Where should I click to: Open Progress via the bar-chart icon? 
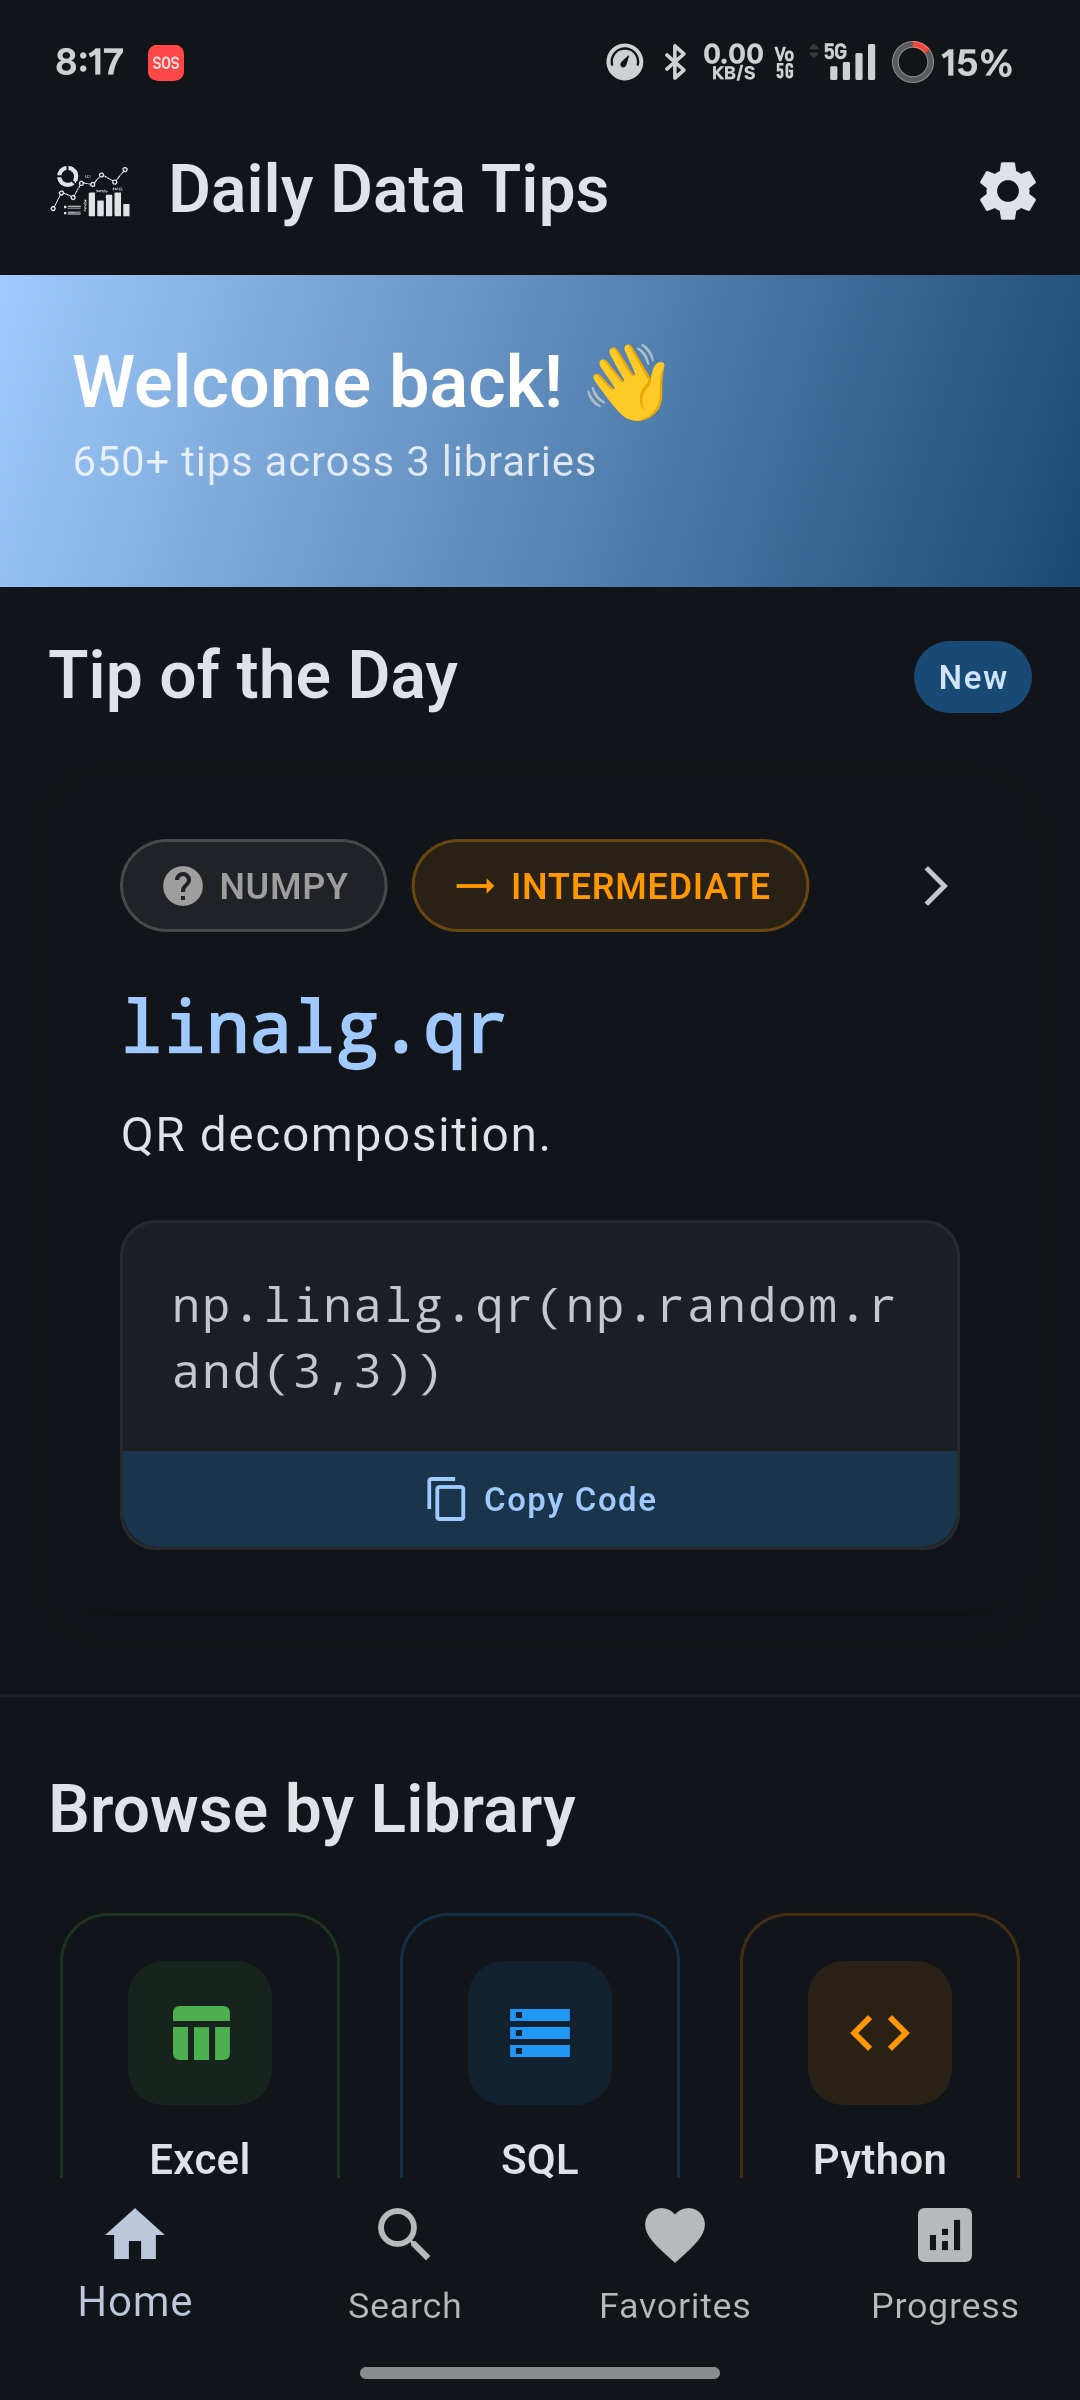pos(943,2237)
